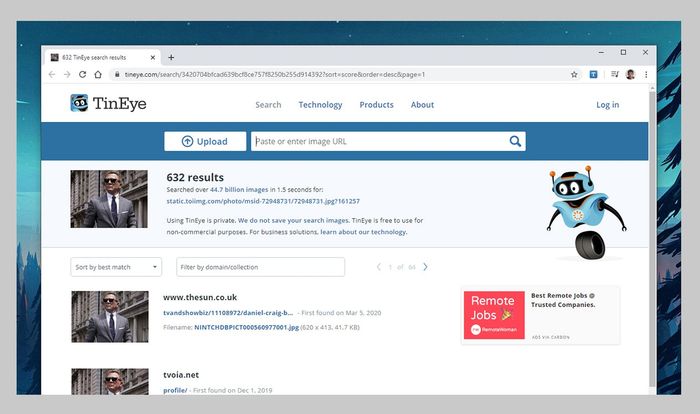700x414 pixels.
Task: Open the Chrome profile avatar
Action: [x=630, y=74]
